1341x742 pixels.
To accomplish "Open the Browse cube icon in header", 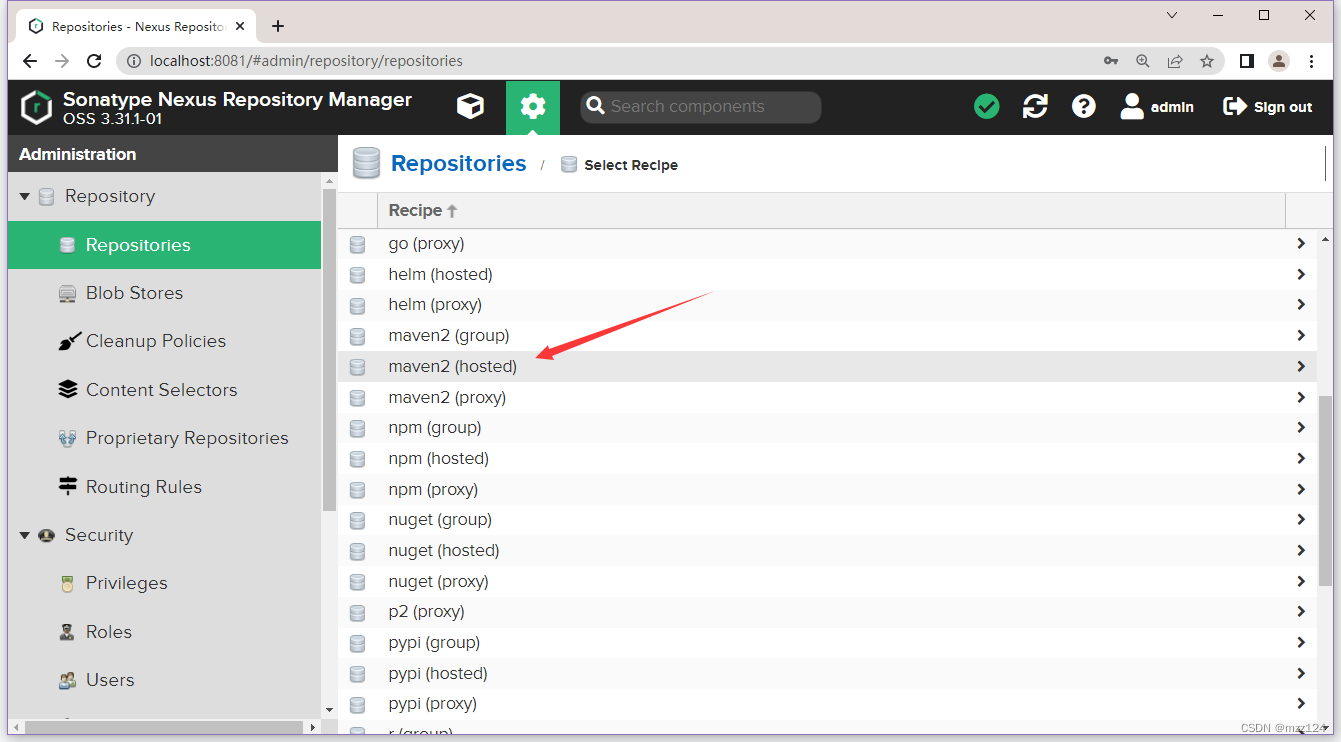I will pyautogui.click(x=470, y=106).
